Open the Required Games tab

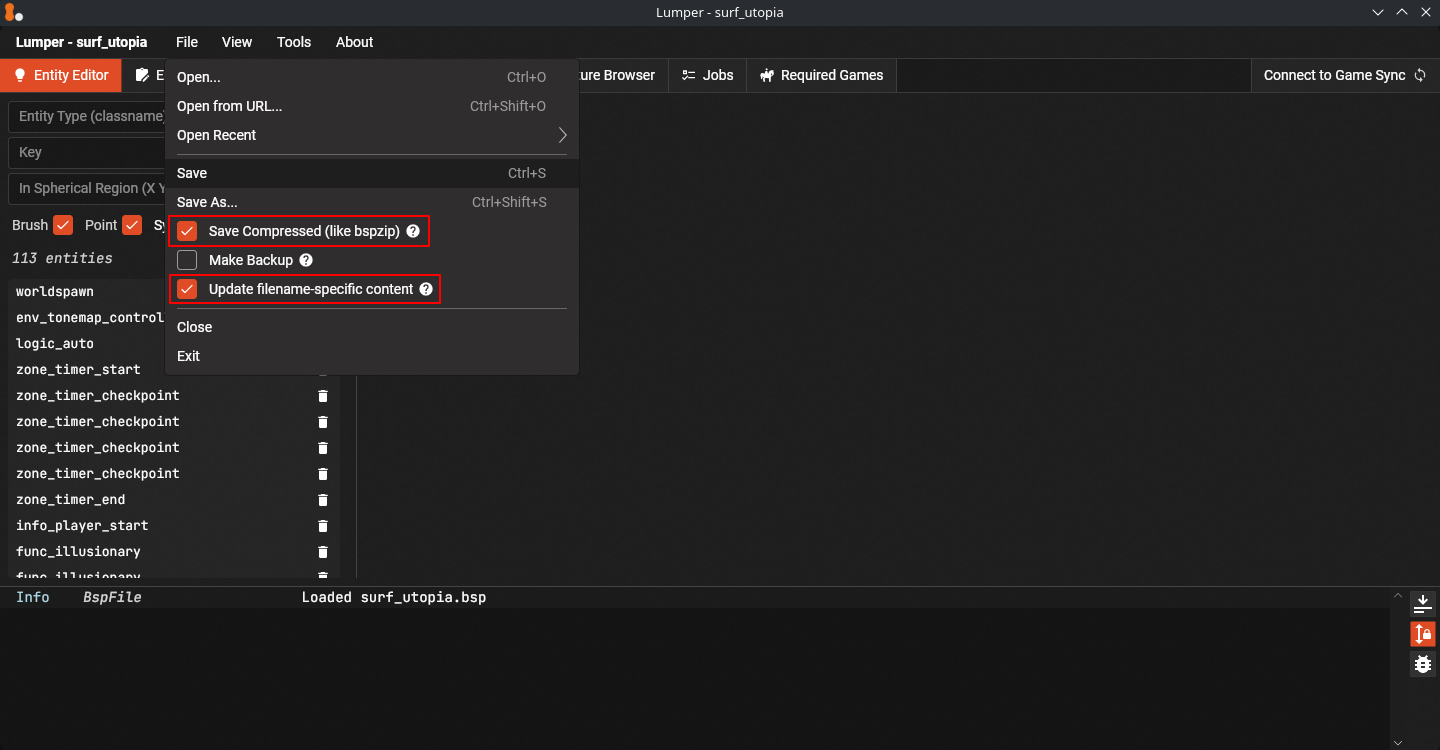coord(821,75)
